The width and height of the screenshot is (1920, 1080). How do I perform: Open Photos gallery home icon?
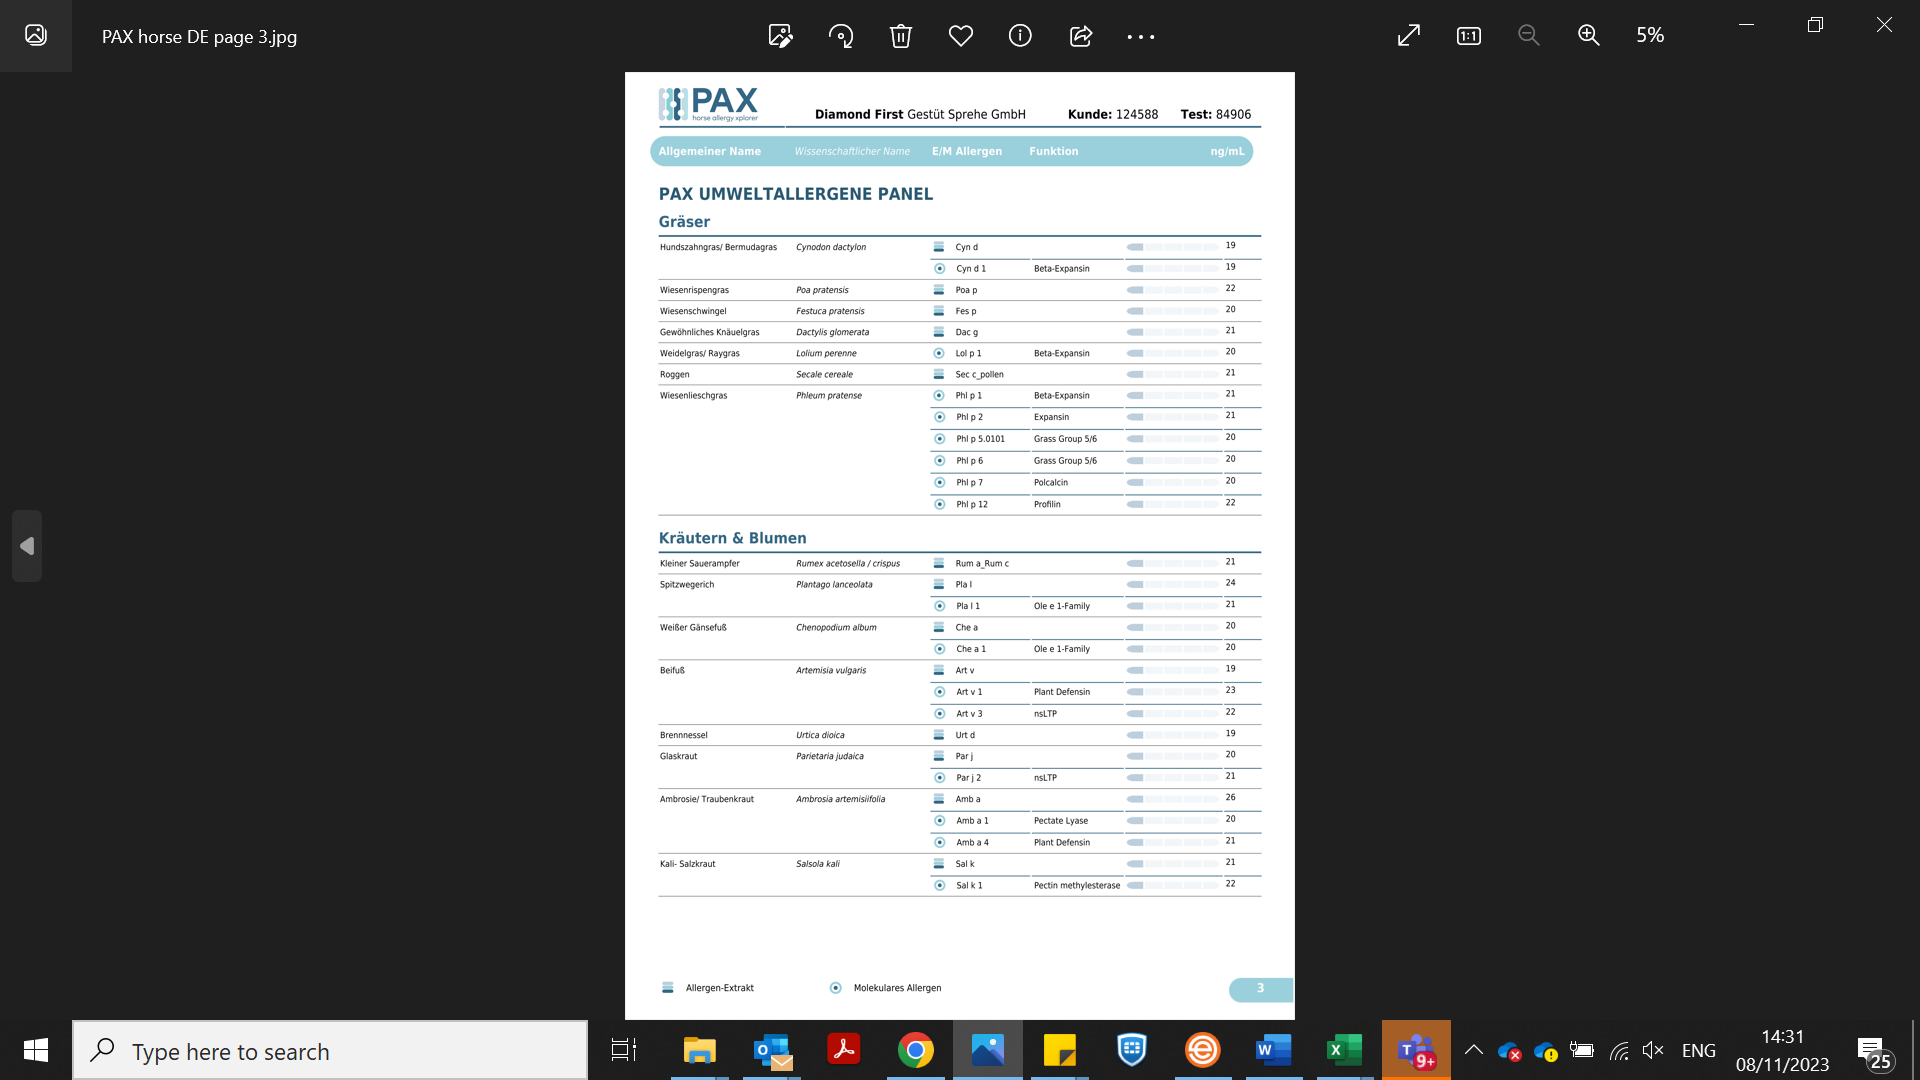36,36
